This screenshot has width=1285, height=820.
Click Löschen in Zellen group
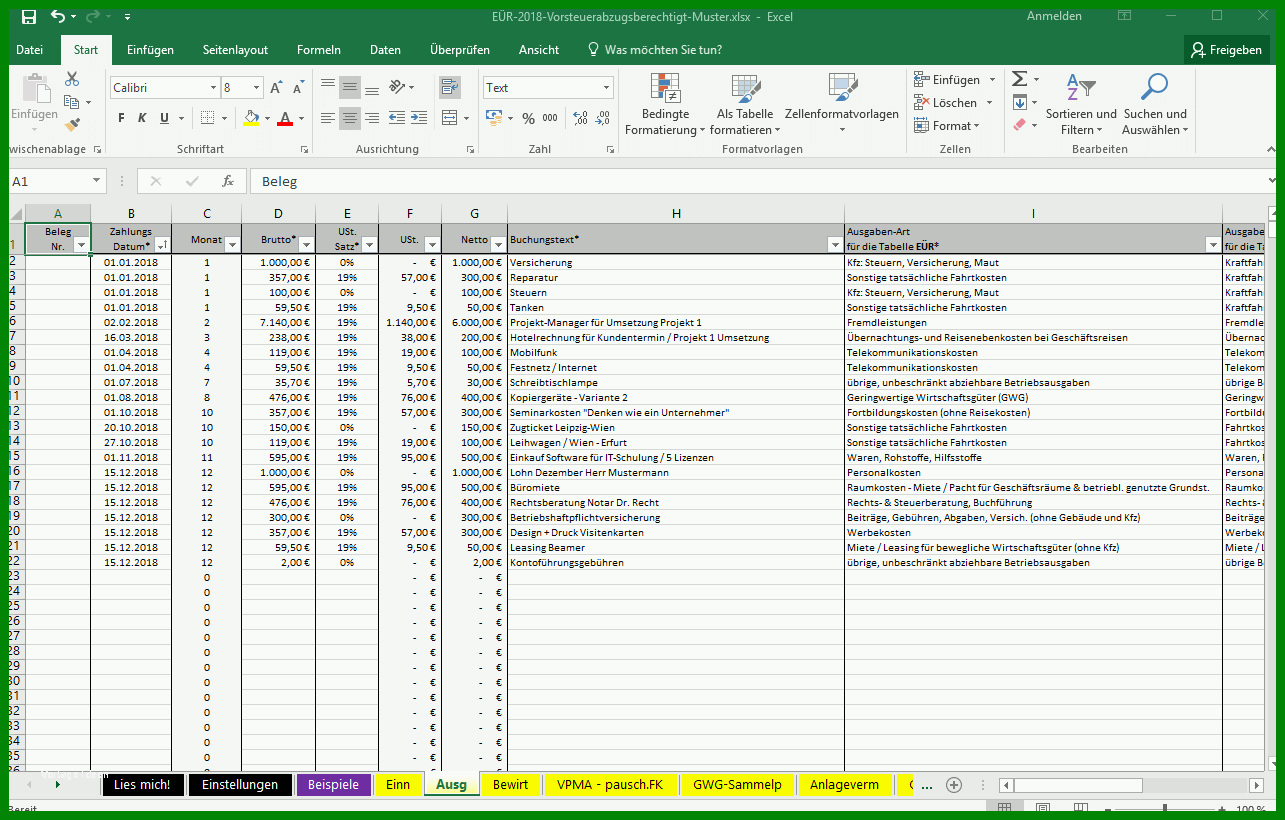954,102
